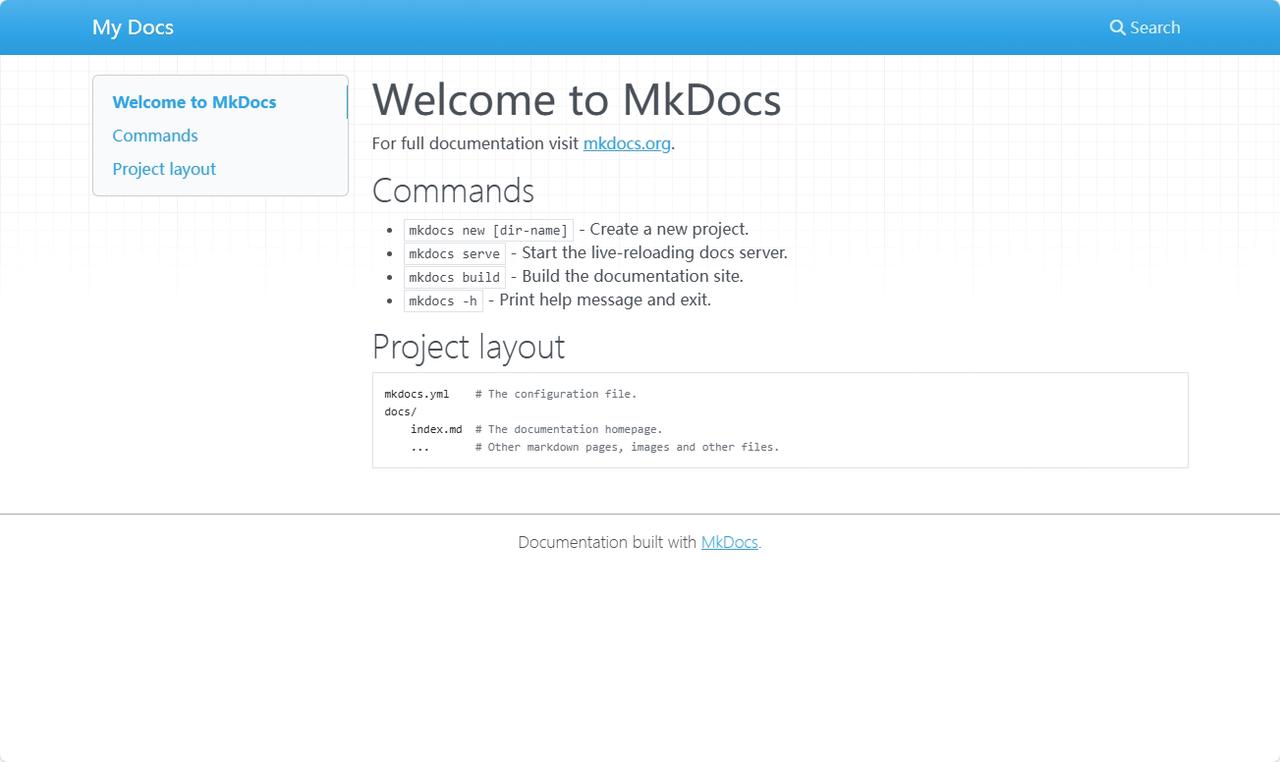Click the Commands section heading
This screenshot has height=762, width=1280.
click(x=453, y=190)
